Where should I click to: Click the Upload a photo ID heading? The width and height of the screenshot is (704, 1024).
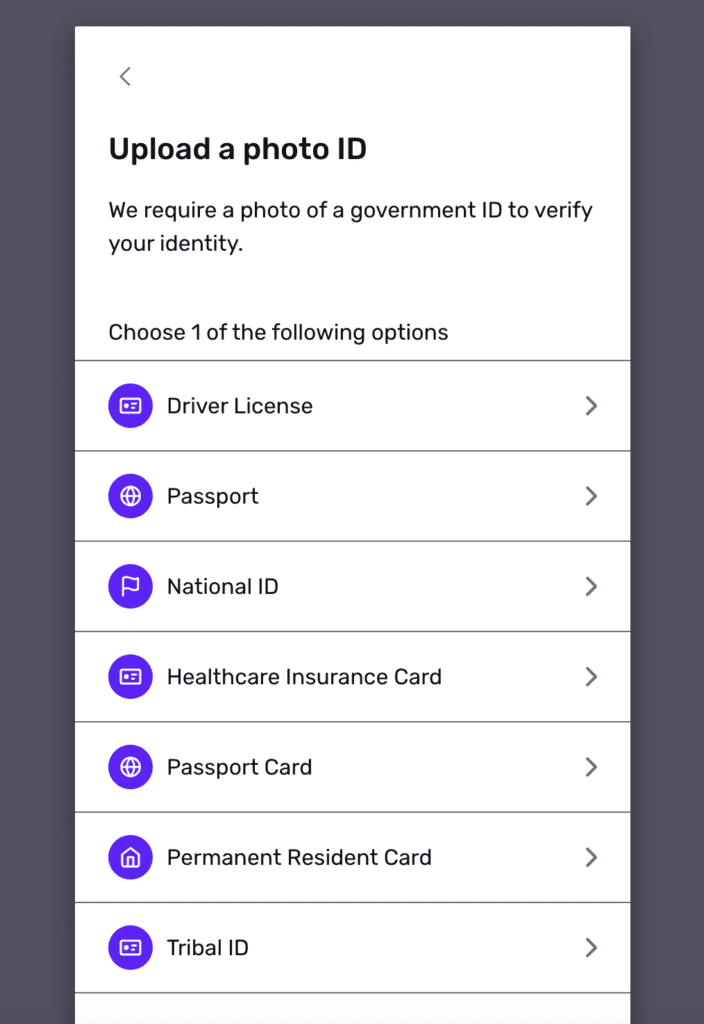click(237, 148)
